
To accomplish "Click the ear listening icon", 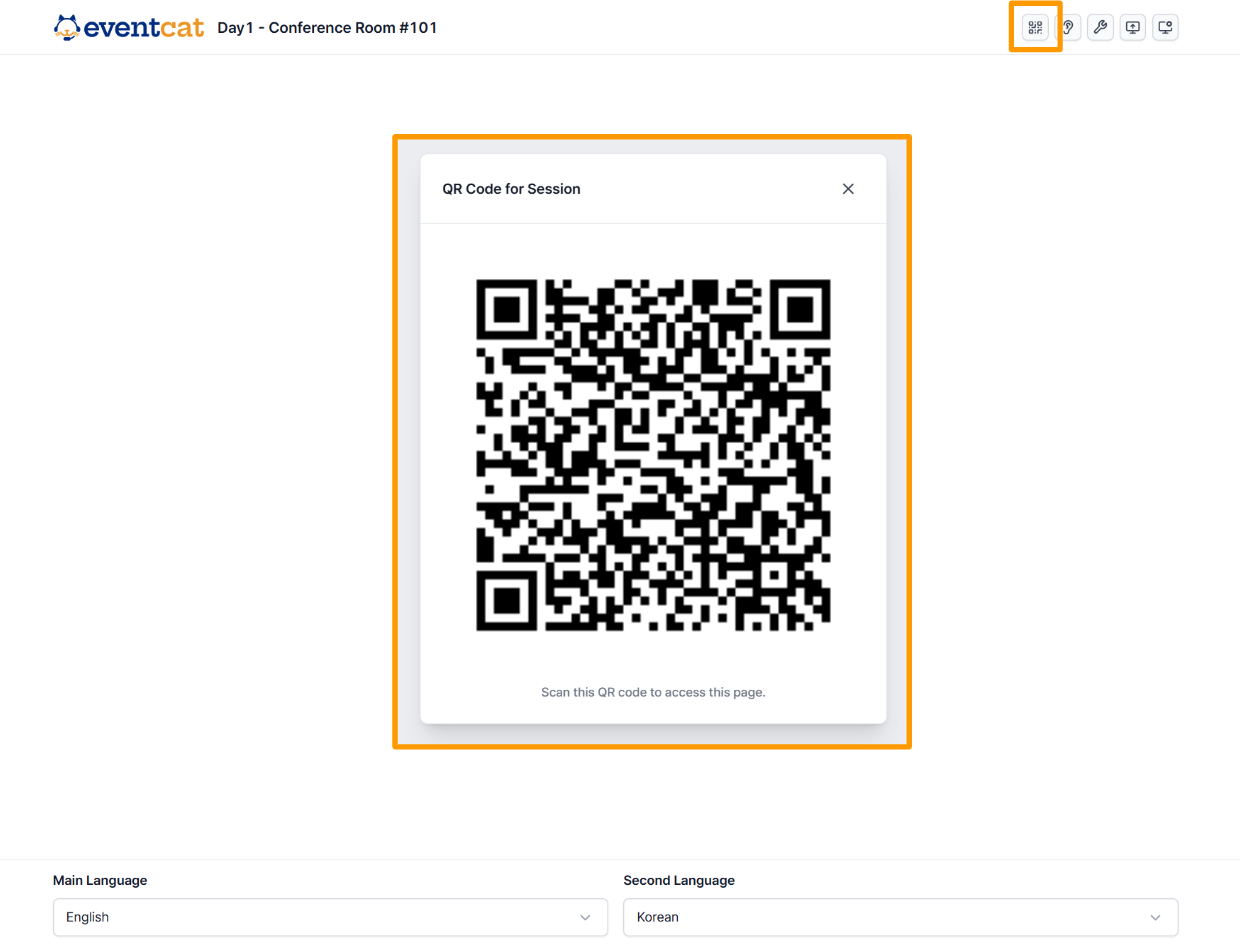I will [1068, 28].
